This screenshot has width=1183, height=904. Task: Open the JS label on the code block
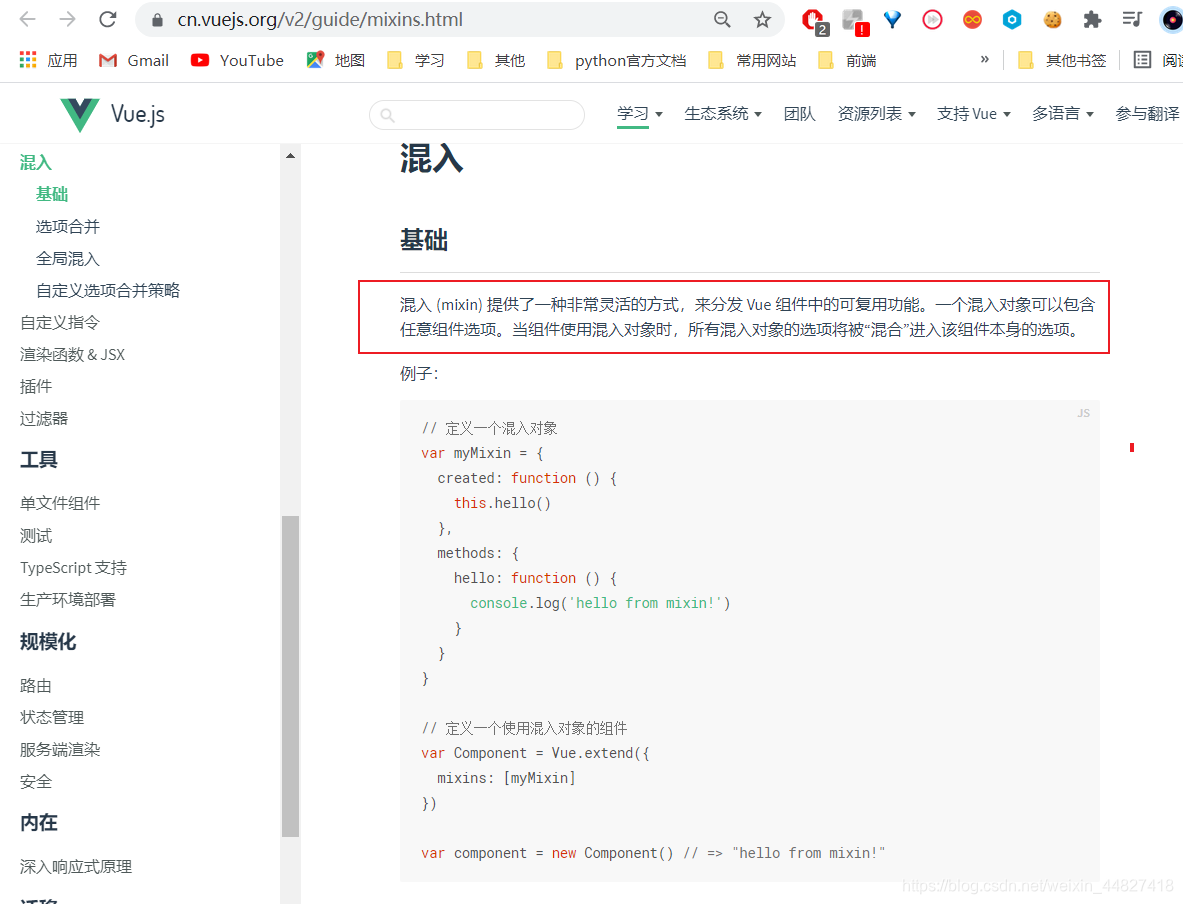[x=1083, y=412]
